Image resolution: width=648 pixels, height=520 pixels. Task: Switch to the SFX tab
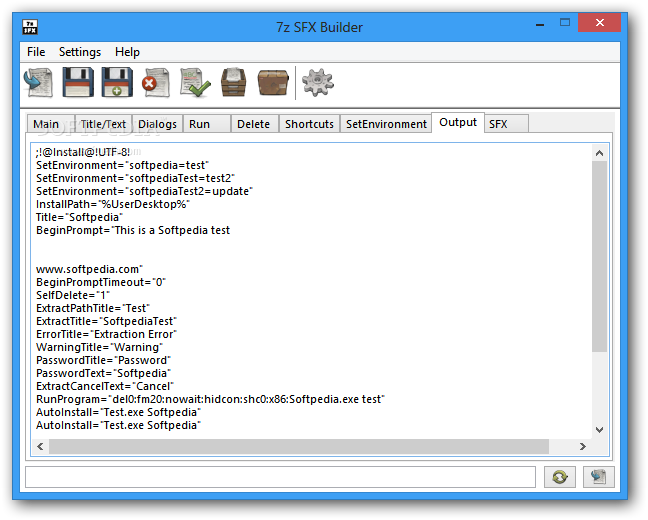pos(506,124)
